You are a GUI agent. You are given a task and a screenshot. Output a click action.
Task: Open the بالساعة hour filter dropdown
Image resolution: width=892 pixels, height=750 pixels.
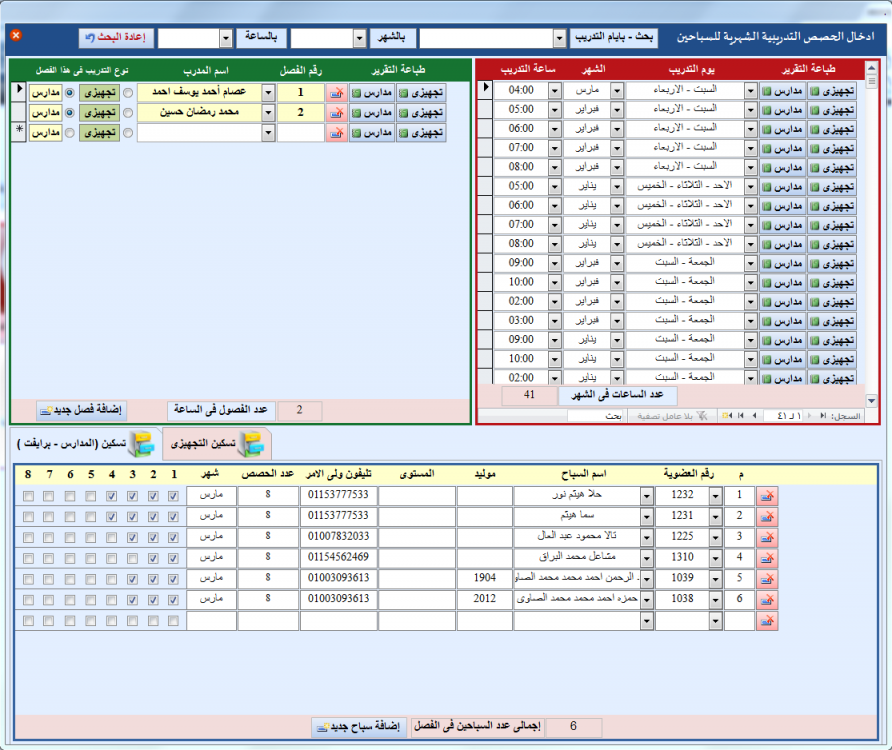pyautogui.click(x=226, y=38)
